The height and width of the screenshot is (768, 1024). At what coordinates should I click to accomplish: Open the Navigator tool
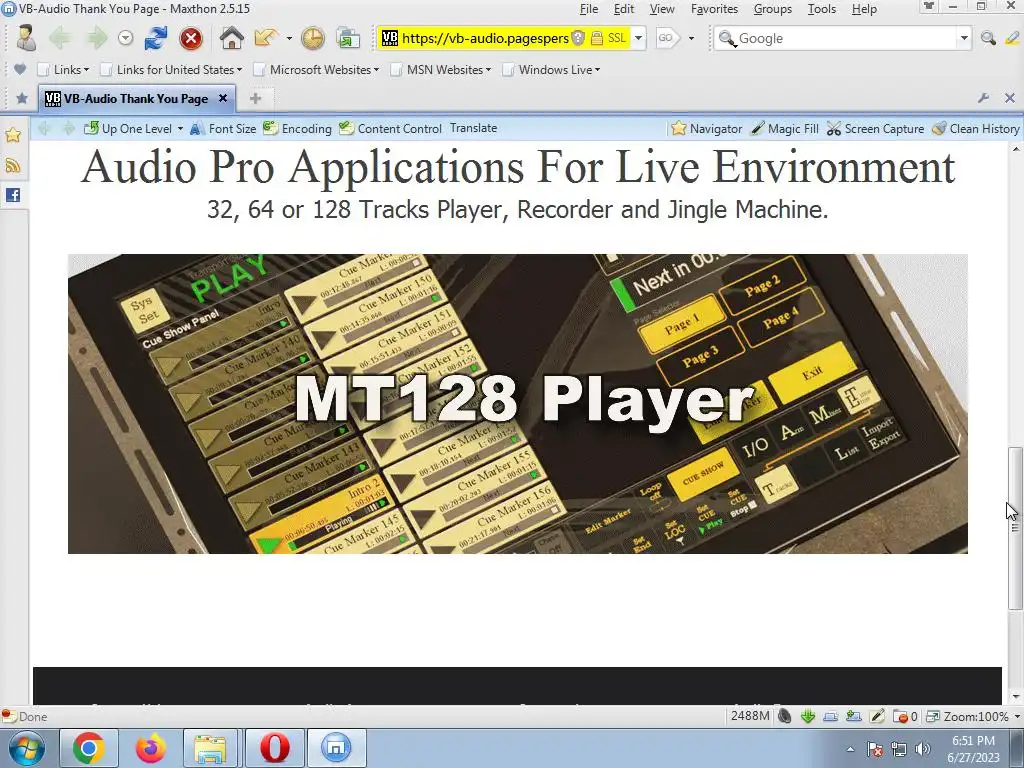click(x=707, y=128)
